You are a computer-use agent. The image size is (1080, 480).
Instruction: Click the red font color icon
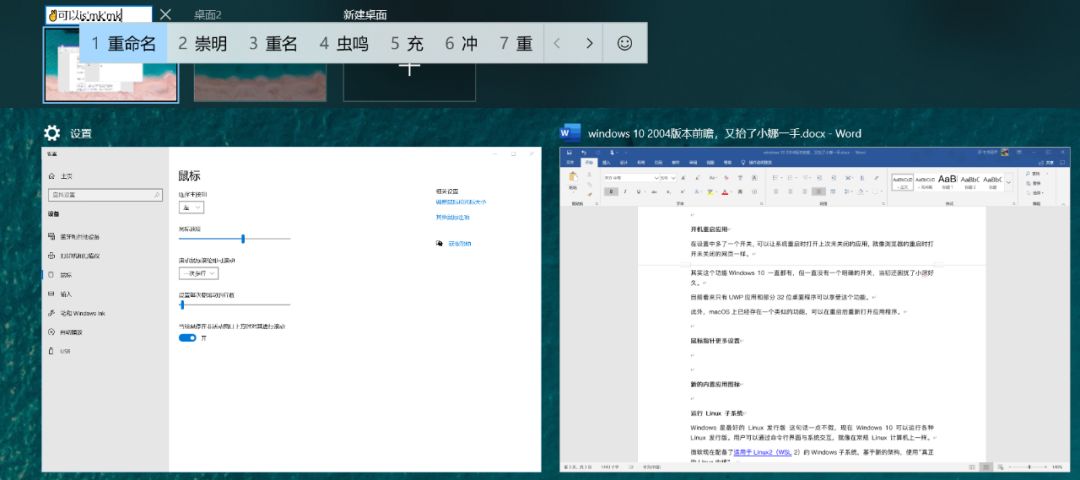tap(725, 192)
